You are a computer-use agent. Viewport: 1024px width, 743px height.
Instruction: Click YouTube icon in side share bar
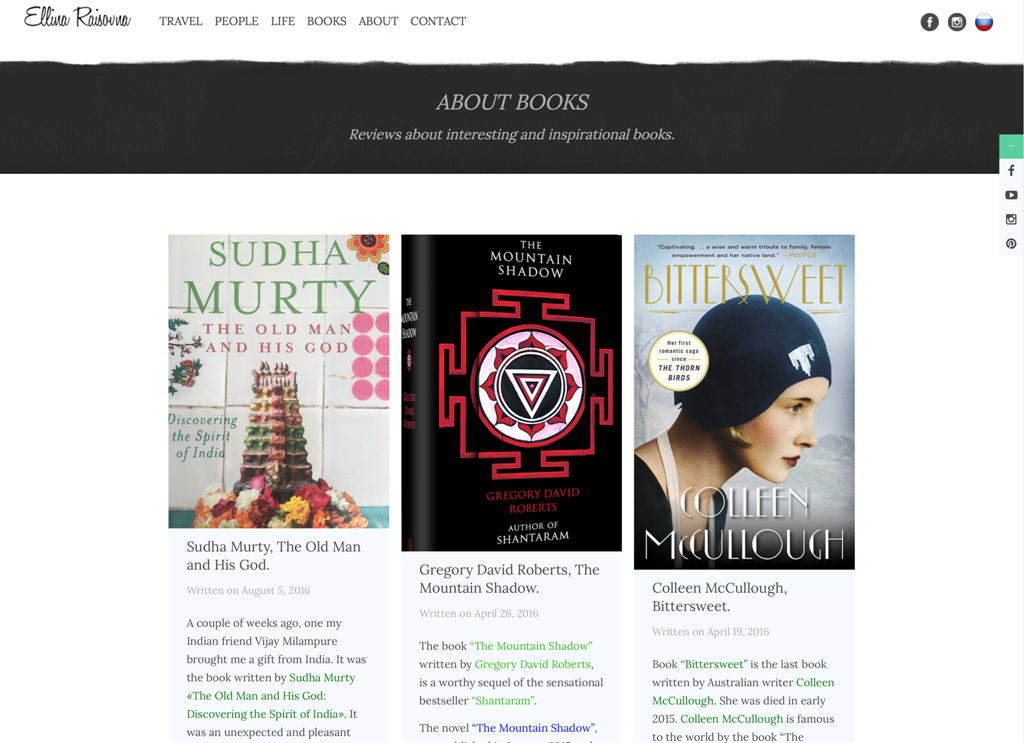[x=1011, y=195]
